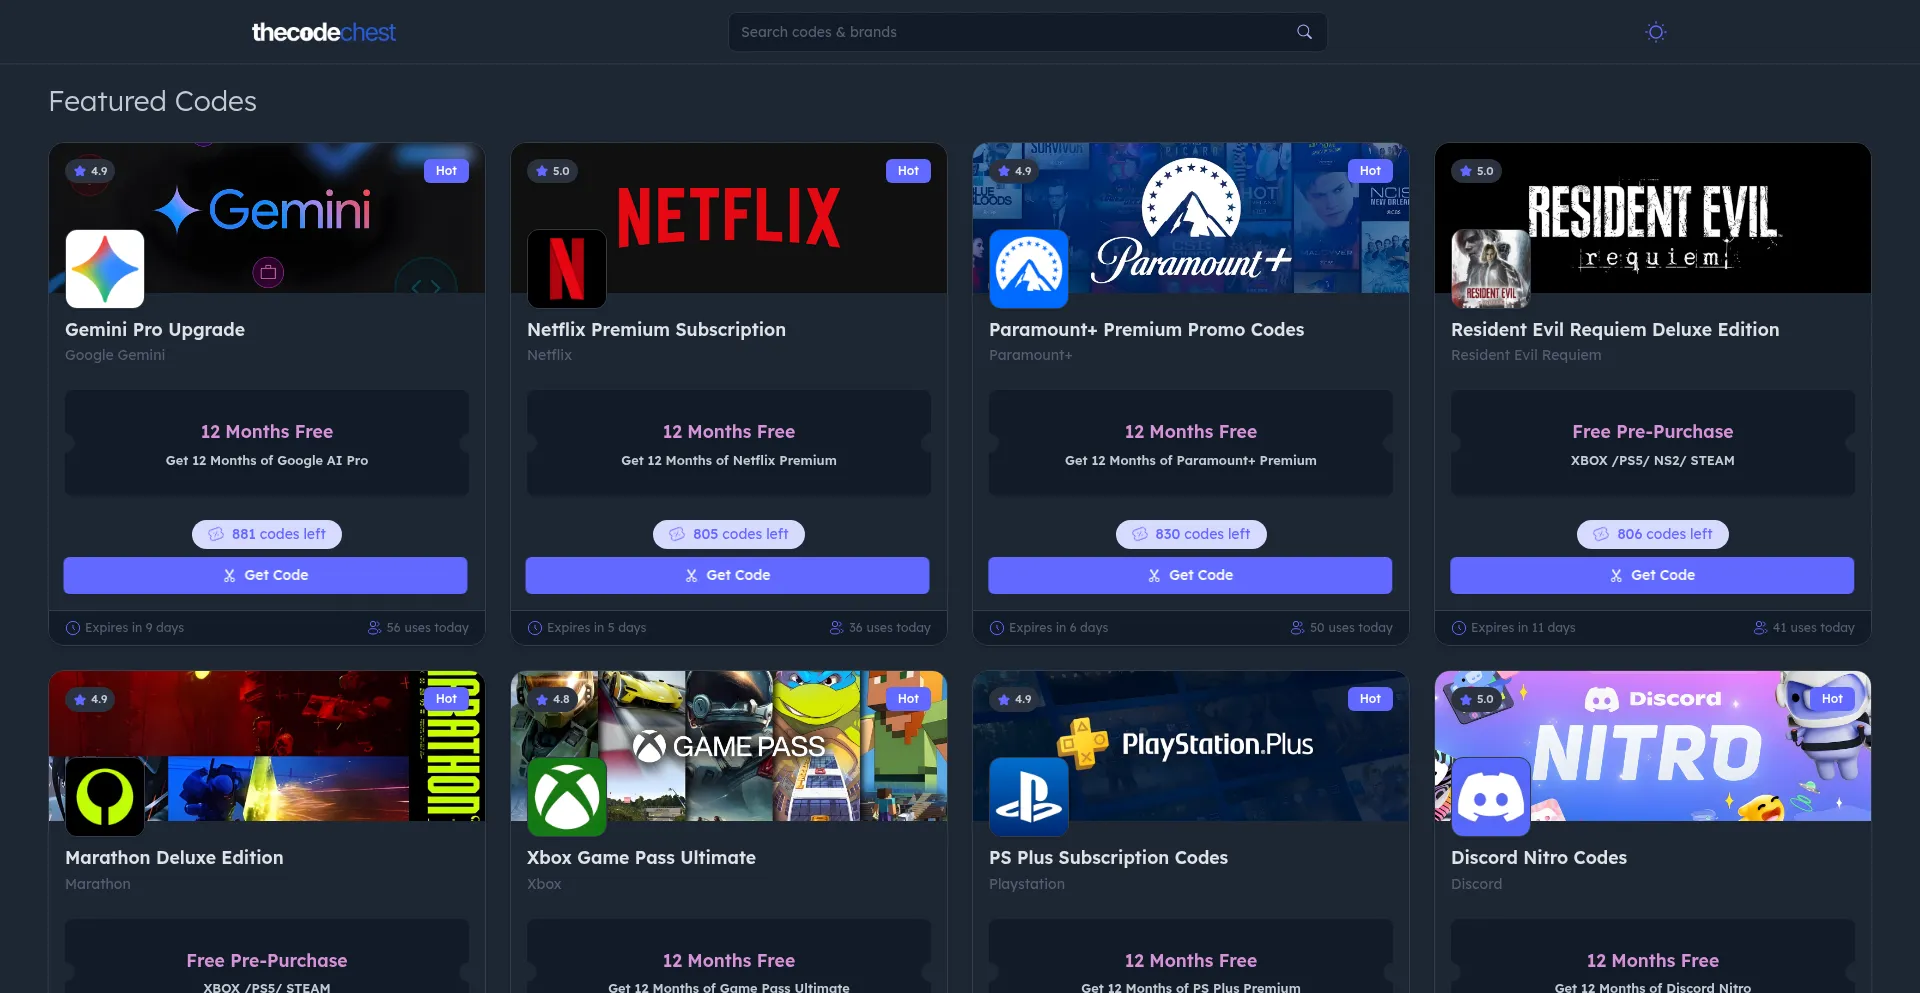Get Code for Gemini Pro Upgrade
This screenshot has width=1920, height=993.
pos(266,575)
